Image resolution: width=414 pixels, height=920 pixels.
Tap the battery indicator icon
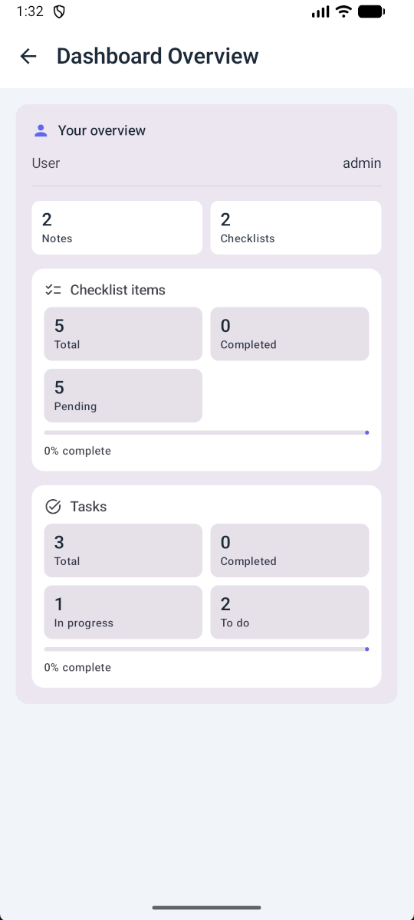[371, 11]
